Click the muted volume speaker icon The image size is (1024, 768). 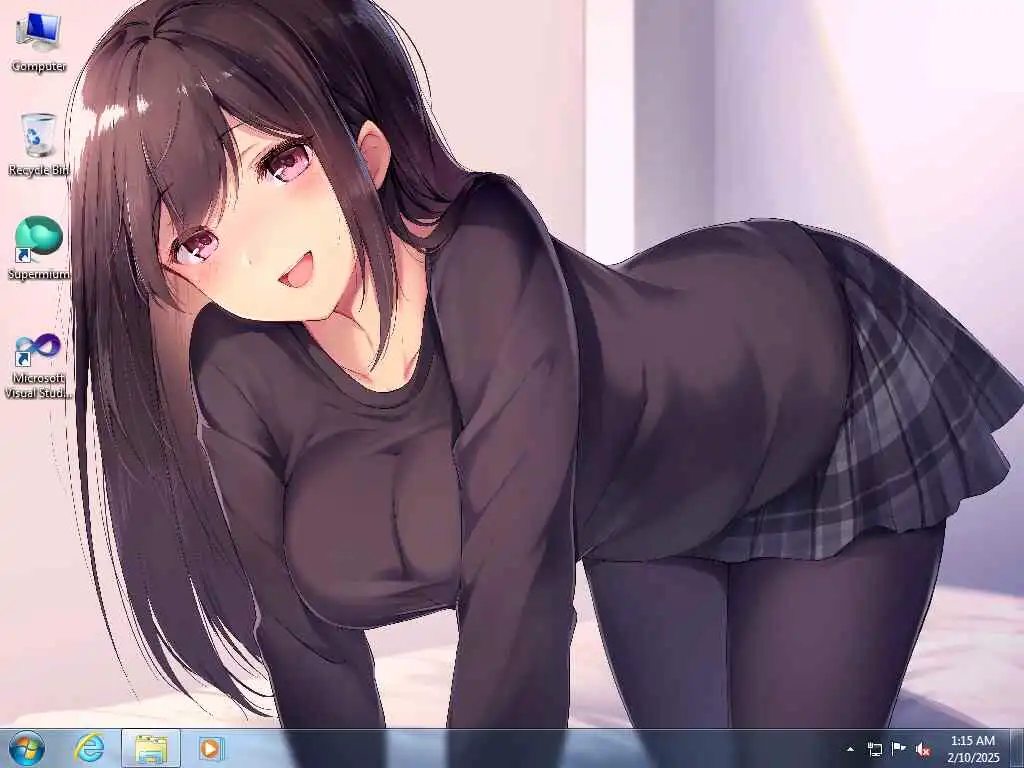[x=923, y=749]
